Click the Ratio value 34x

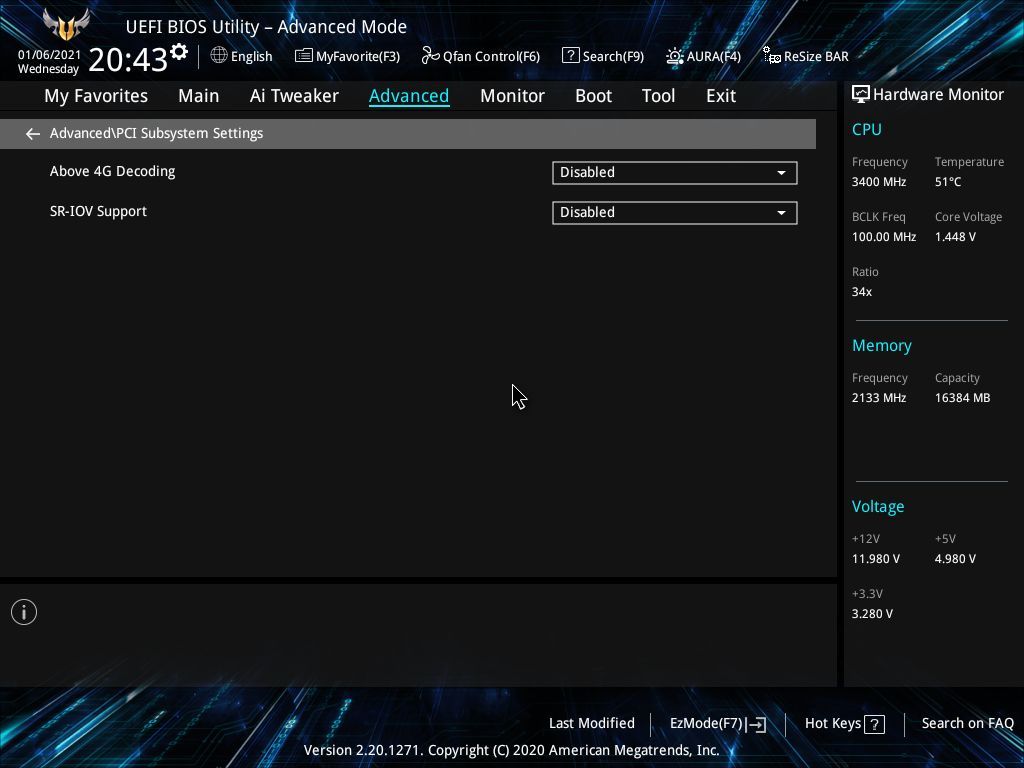coord(861,292)
